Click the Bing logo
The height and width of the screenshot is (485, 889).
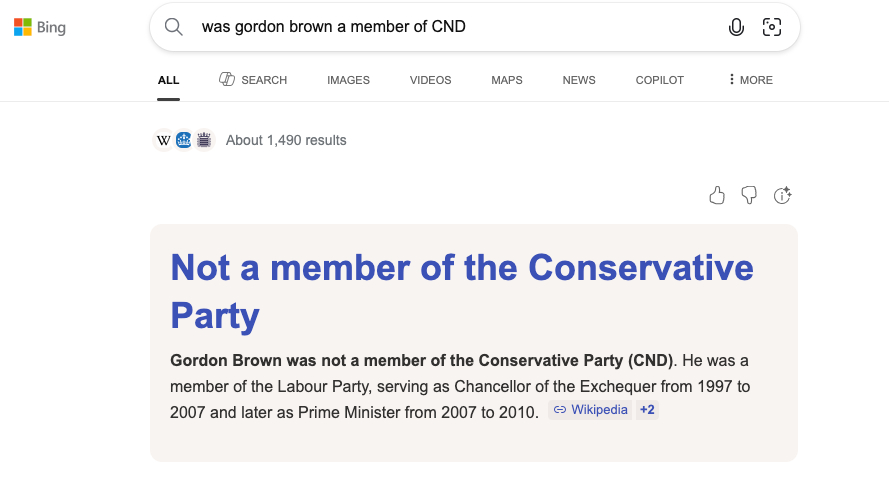coord(40,28)
